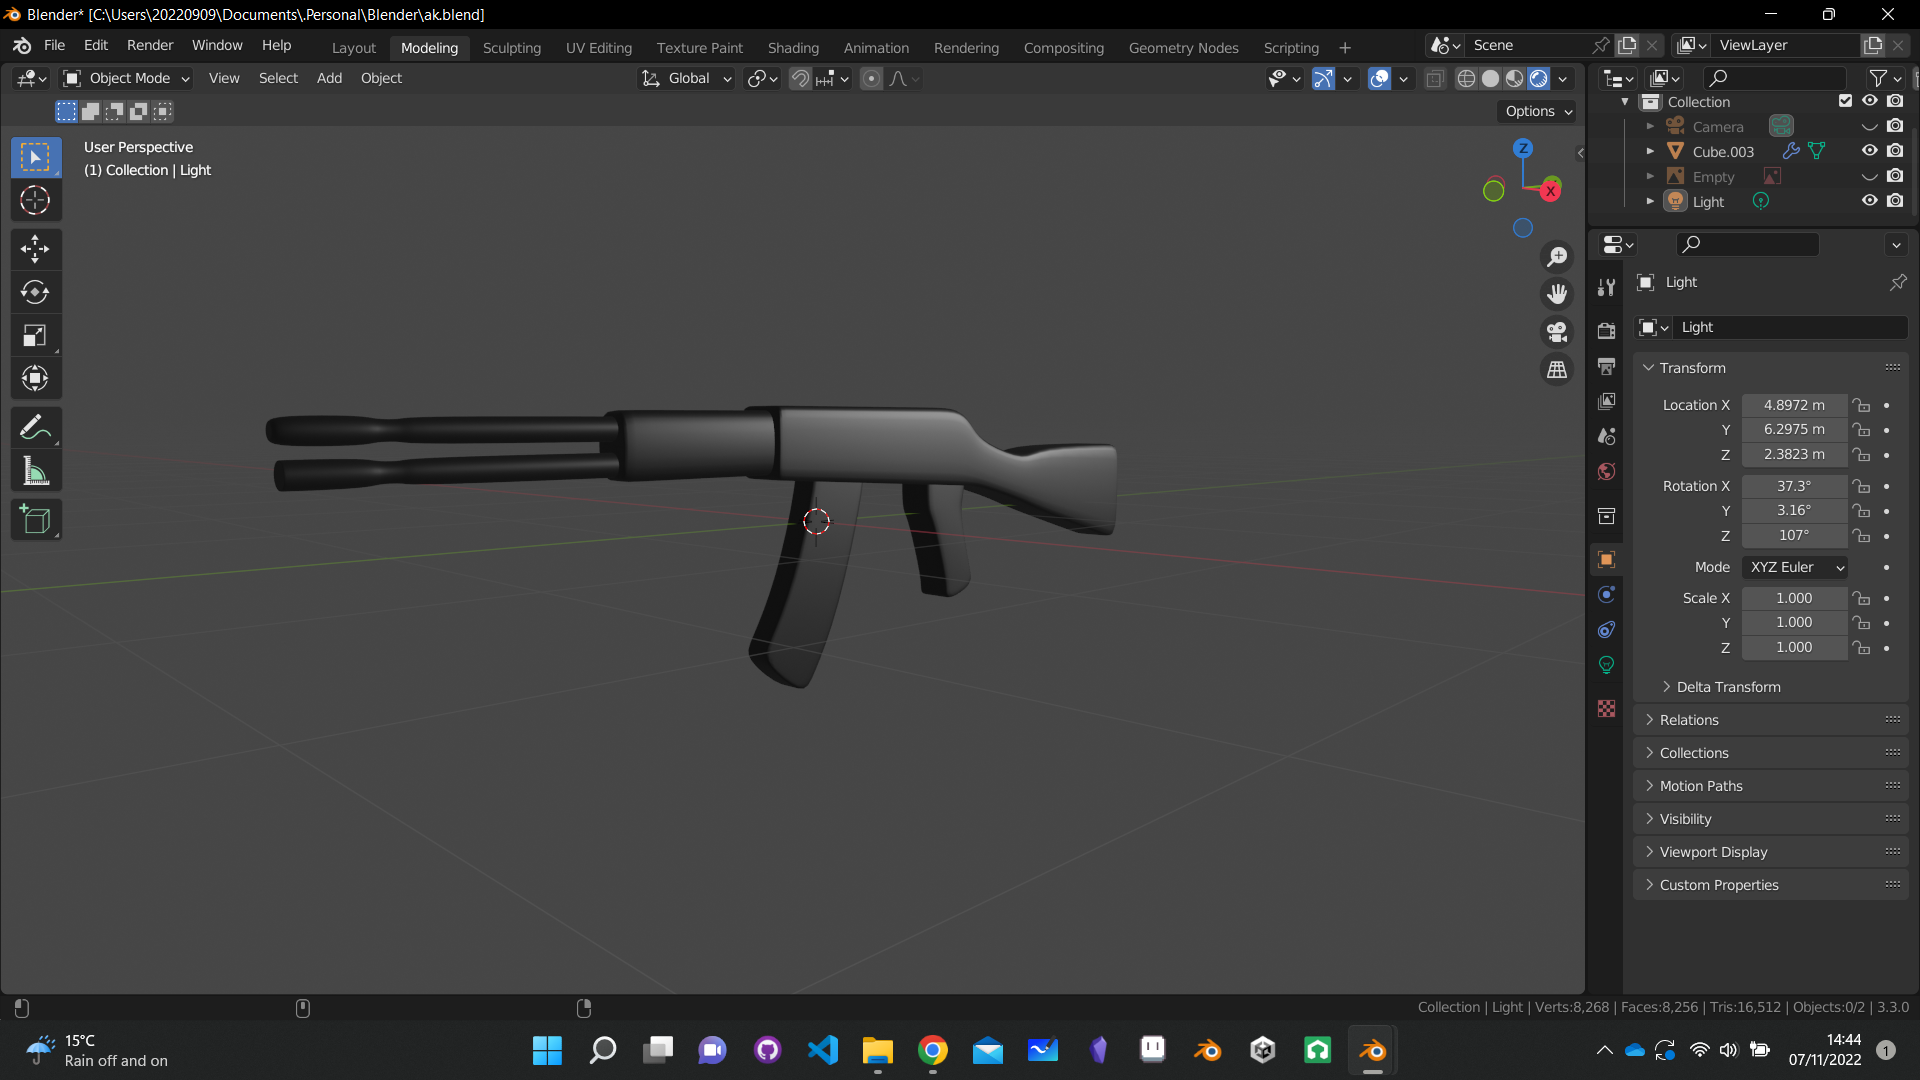1920x1080 pixels.
Task: Open the Render menu
Action: [x=150, y=46]
